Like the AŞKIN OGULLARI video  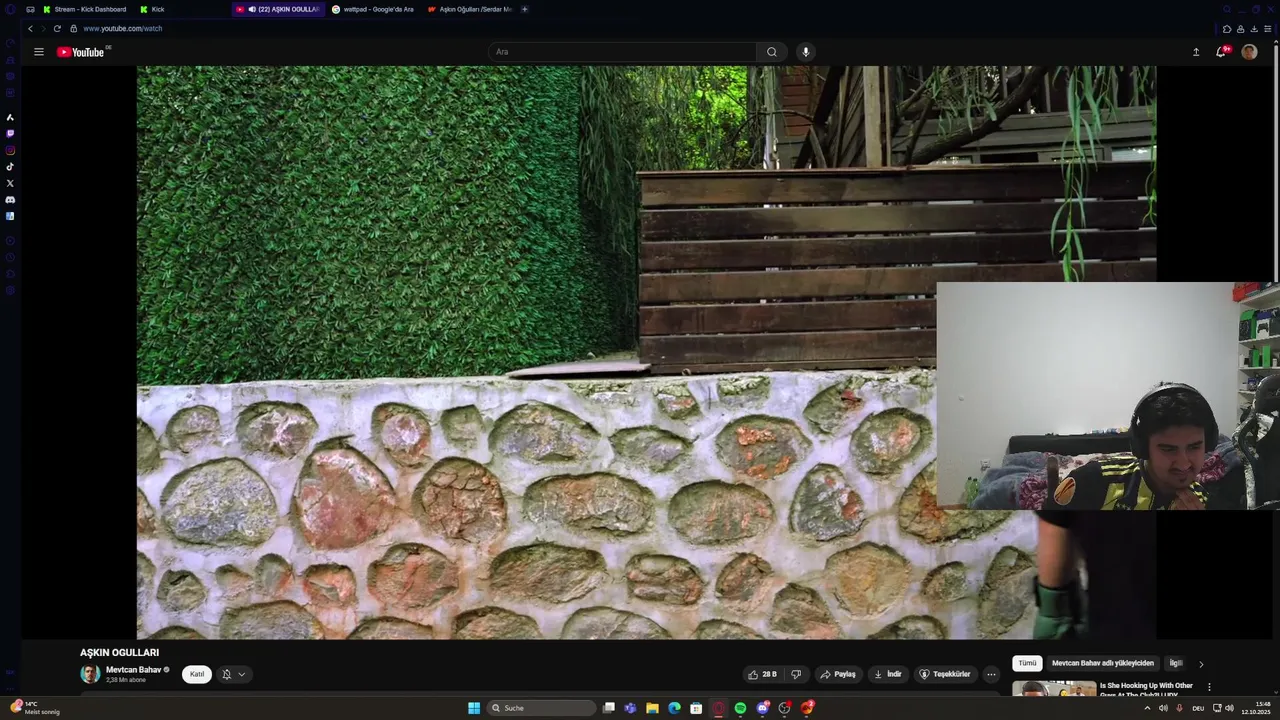click(763, 674)
